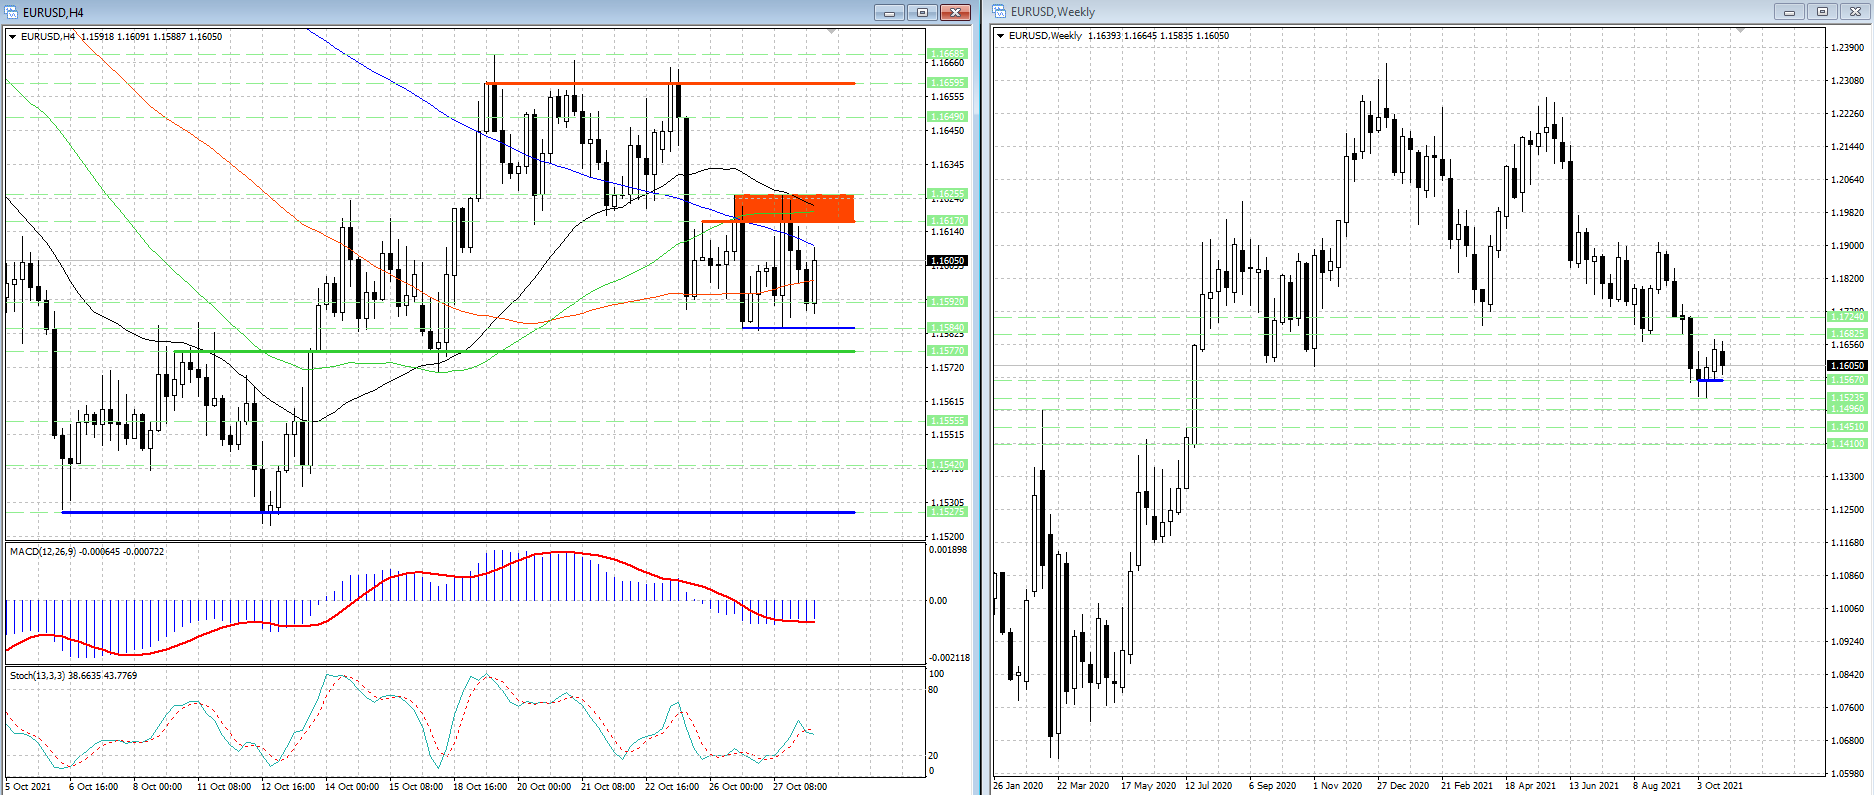Maximize the EURUSD,Weekly chart window
This screenshot has width=1874, height=795.
[x=1823, y=12]
